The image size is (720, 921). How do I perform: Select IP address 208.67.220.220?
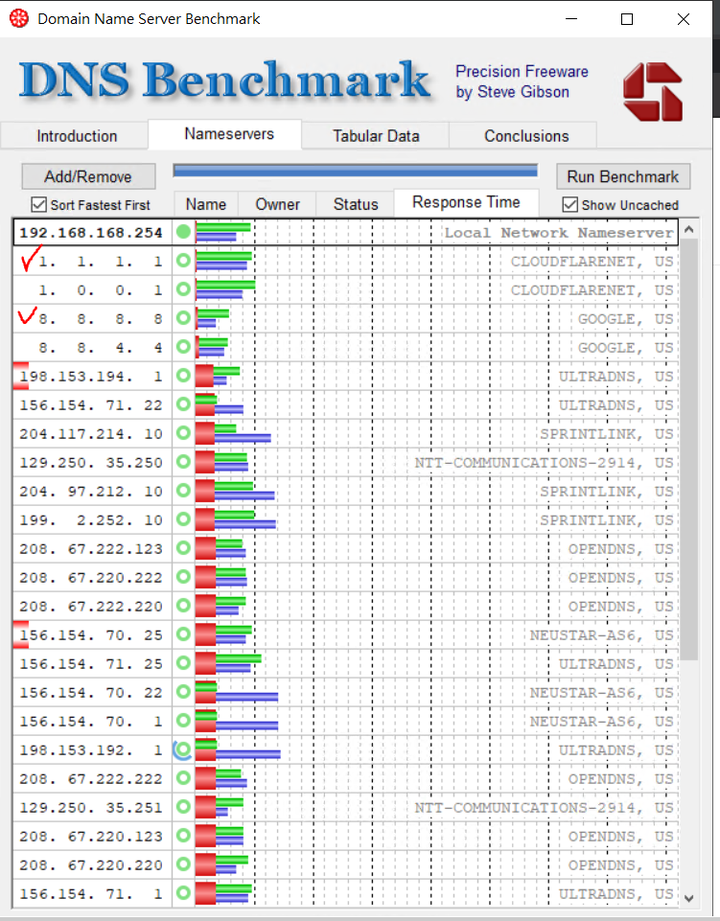tap(91, 865)
